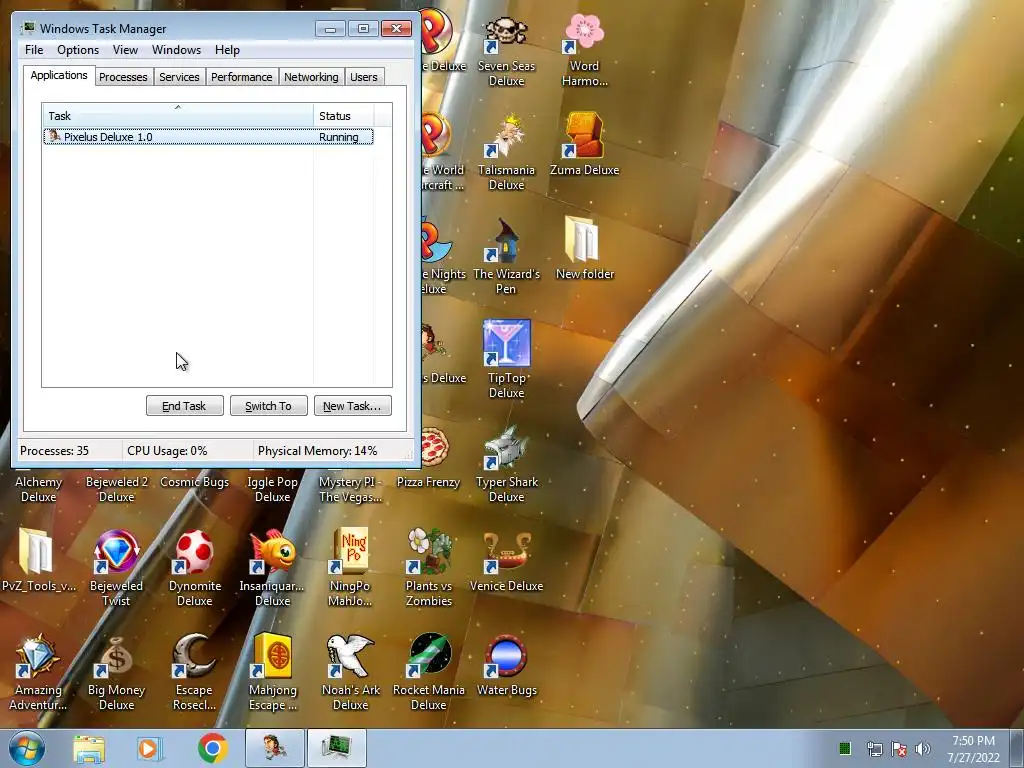Screen dimensions: 1024x768
Task: Open the Windows menu in Task Manager
Action: tap(176, 50)
